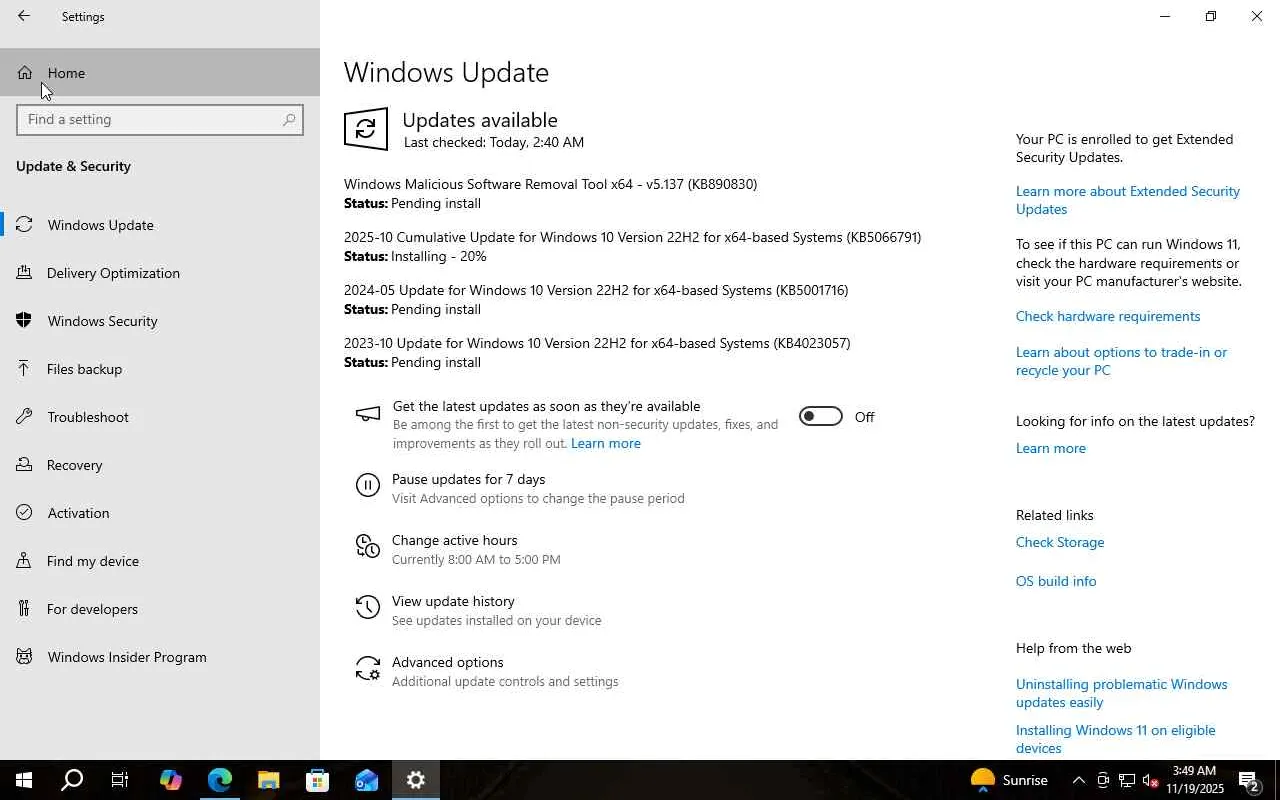Click the Last checked: Today, 2:40 AM text
The image size is (1280, 800).
point(494,142)
